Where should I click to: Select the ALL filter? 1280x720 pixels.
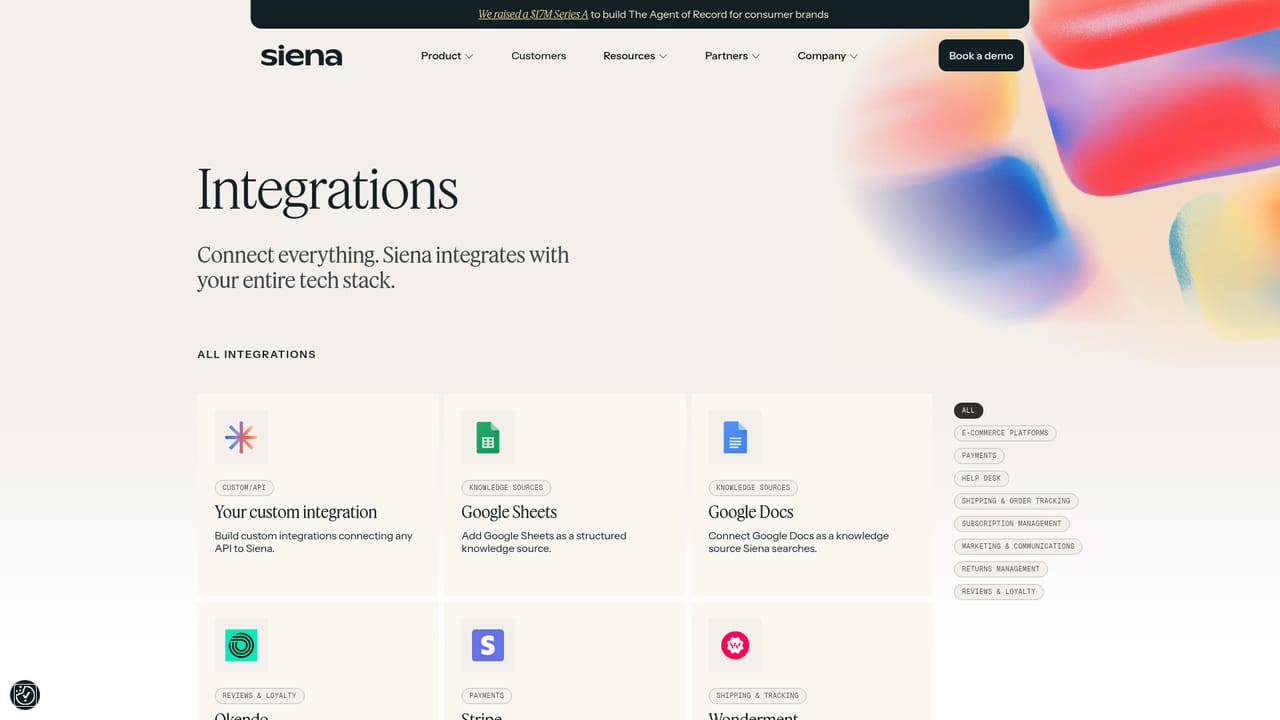coord(968,410)
